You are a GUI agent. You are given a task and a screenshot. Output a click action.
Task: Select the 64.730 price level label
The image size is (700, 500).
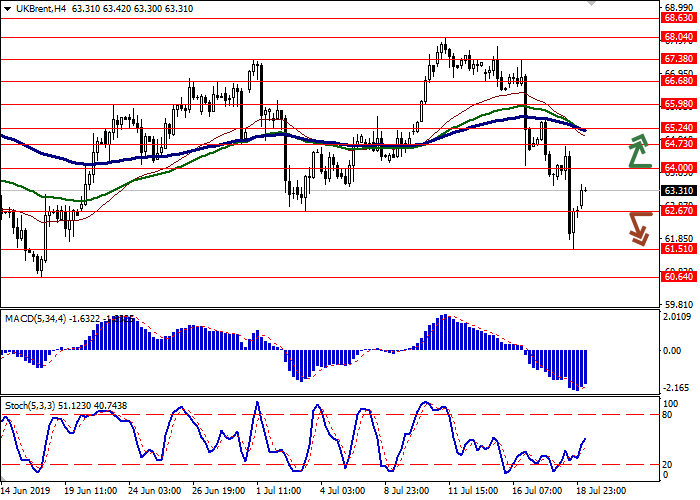[x=678, y=145]
